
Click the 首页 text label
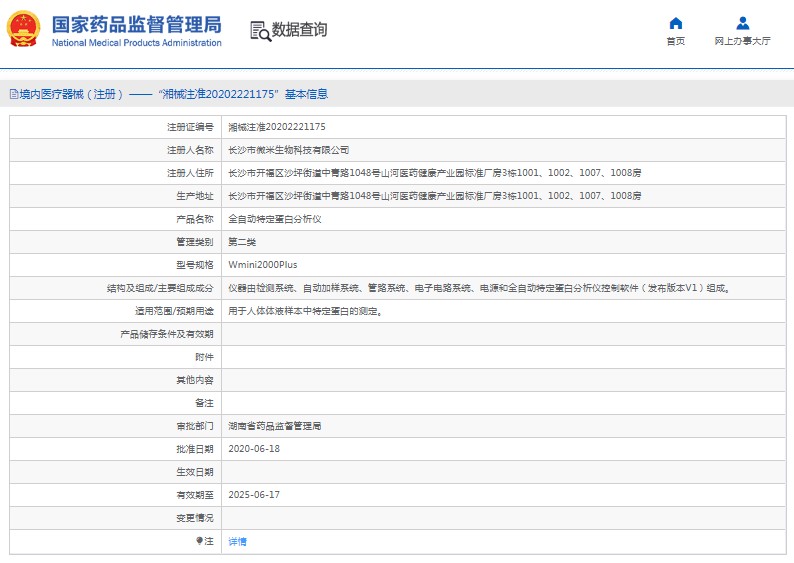point(676,42)
